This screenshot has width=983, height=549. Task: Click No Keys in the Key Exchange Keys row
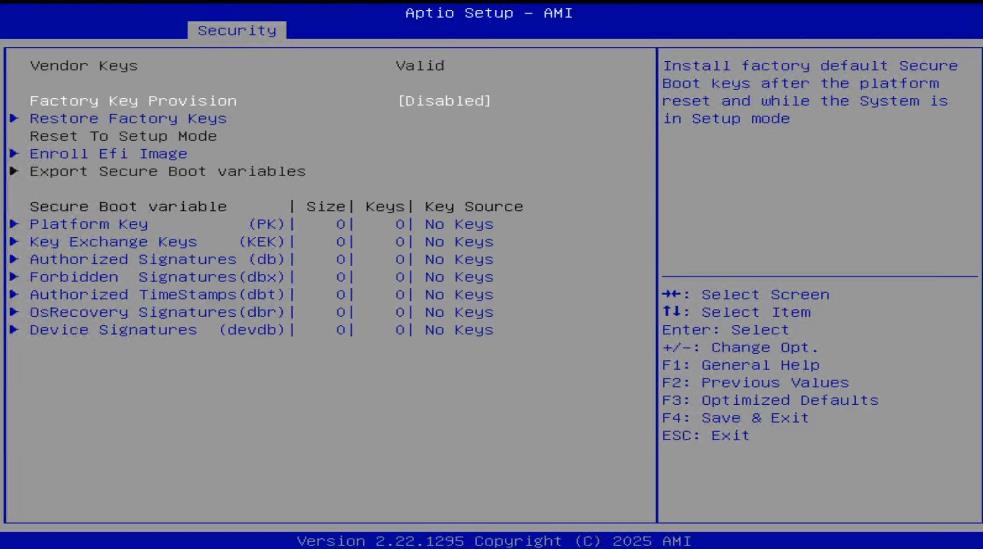(459, 241)
